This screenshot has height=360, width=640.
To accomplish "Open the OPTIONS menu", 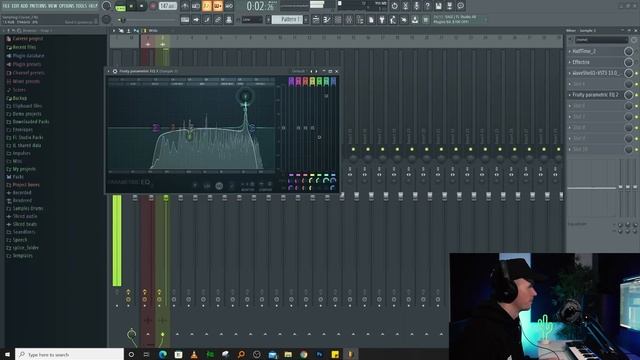I will coord(68,6).
